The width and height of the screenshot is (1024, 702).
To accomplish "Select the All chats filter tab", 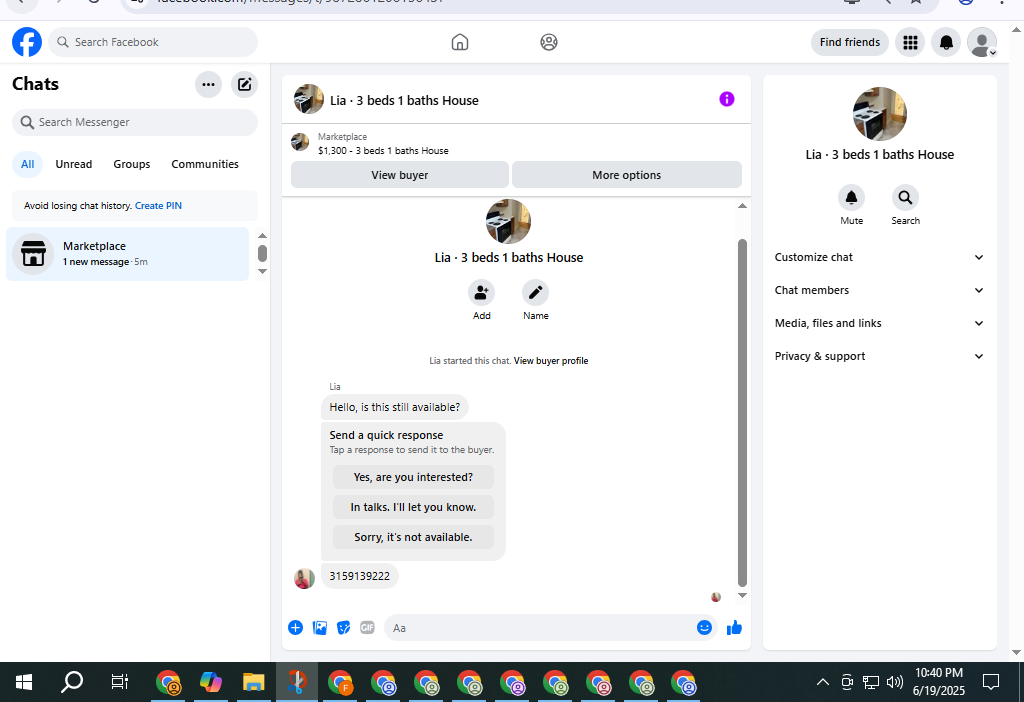I will coord(27,165).
